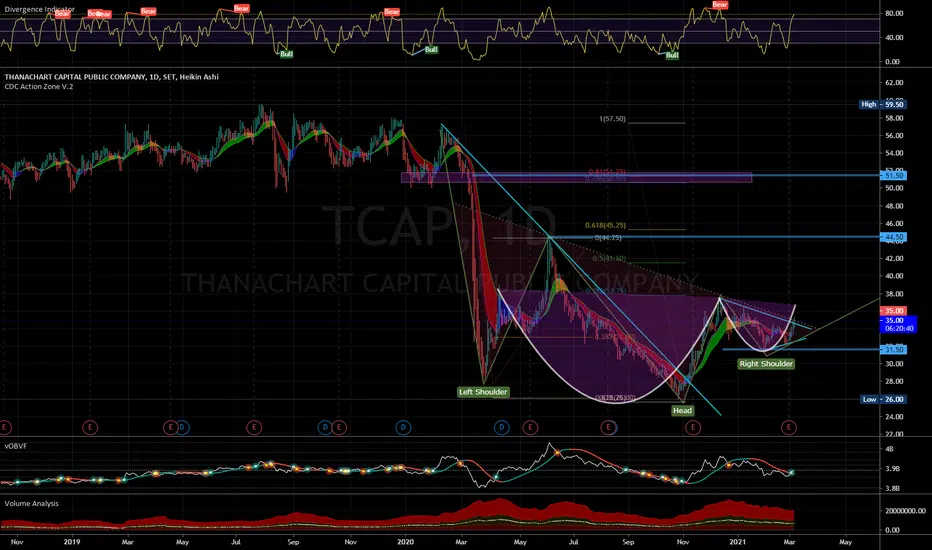Screen dimensions: 932x550
Task: Select the earnings marker near May 2020
Action: coord(530,427)
